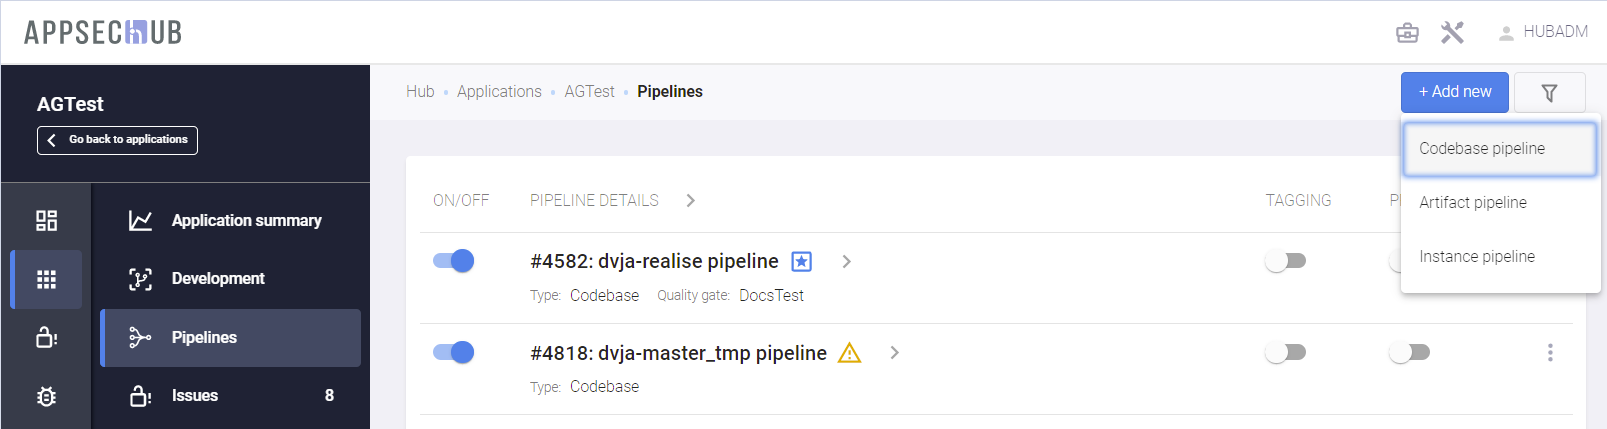
Task: Click star badge on dvja-realise pipeline
Action: click(801, 262)
